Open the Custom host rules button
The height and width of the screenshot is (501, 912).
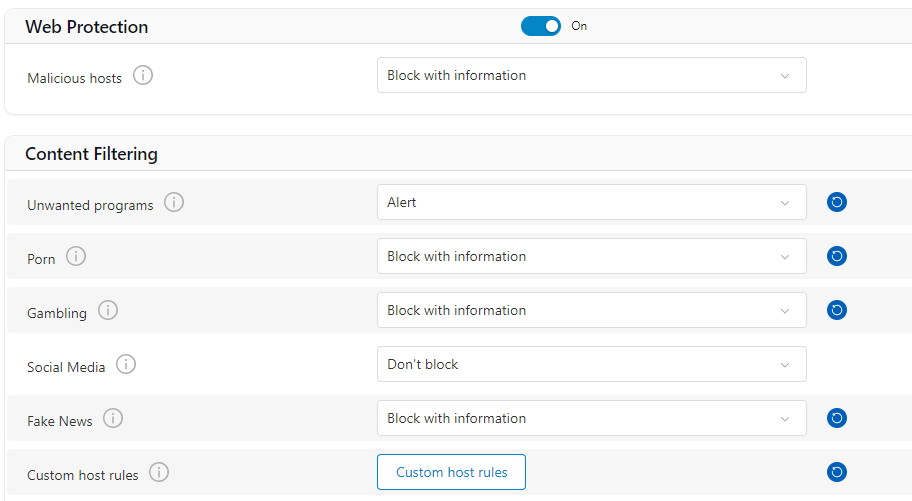pyautogui.click(x=451, y=472)
